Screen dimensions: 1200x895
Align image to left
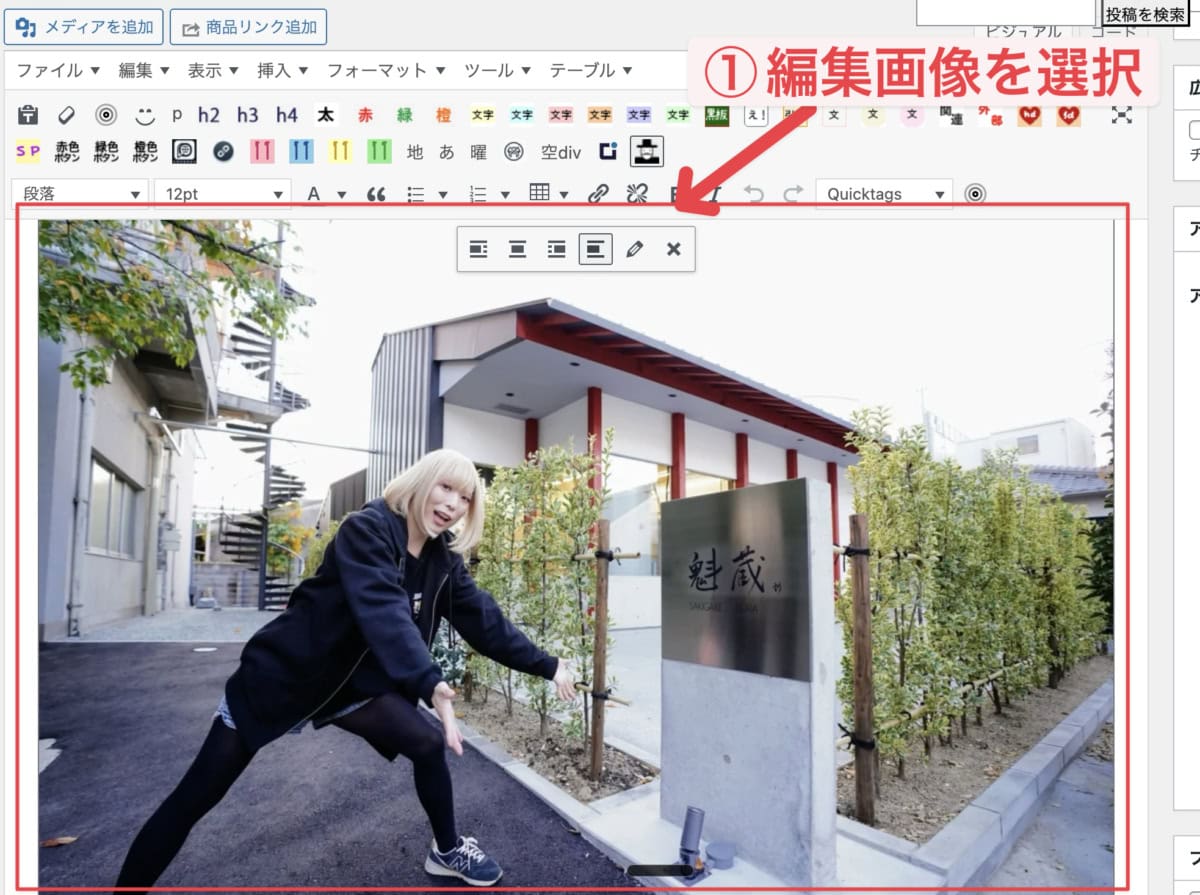coord(478,249)
